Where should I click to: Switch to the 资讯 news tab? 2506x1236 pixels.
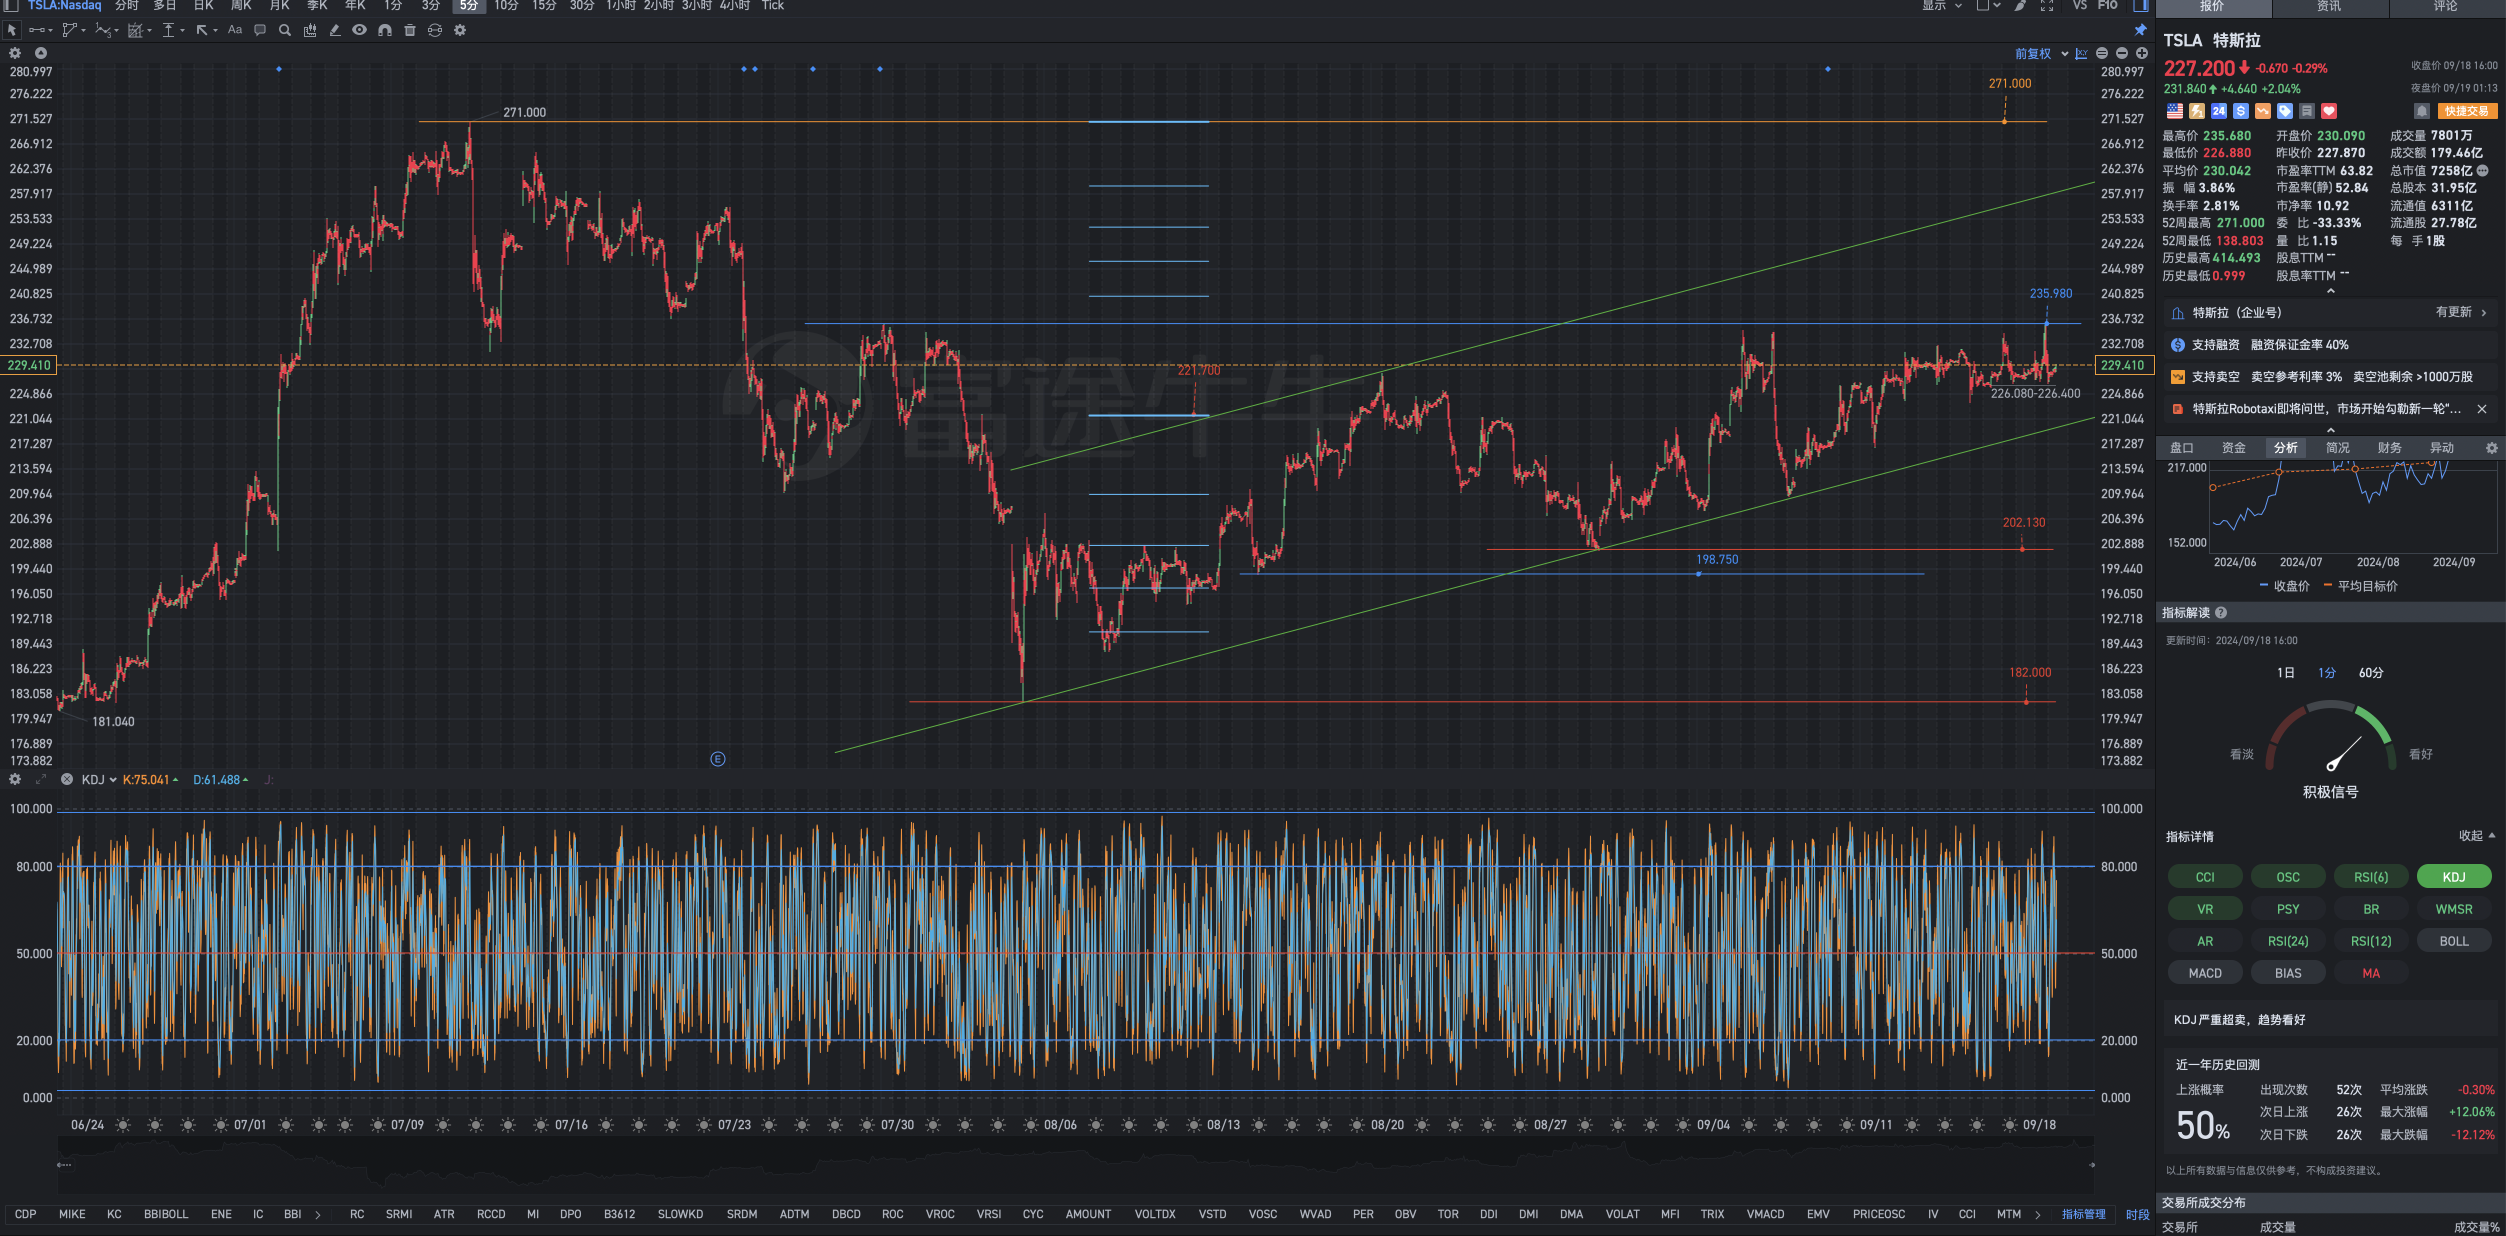tap(2329, 7)
